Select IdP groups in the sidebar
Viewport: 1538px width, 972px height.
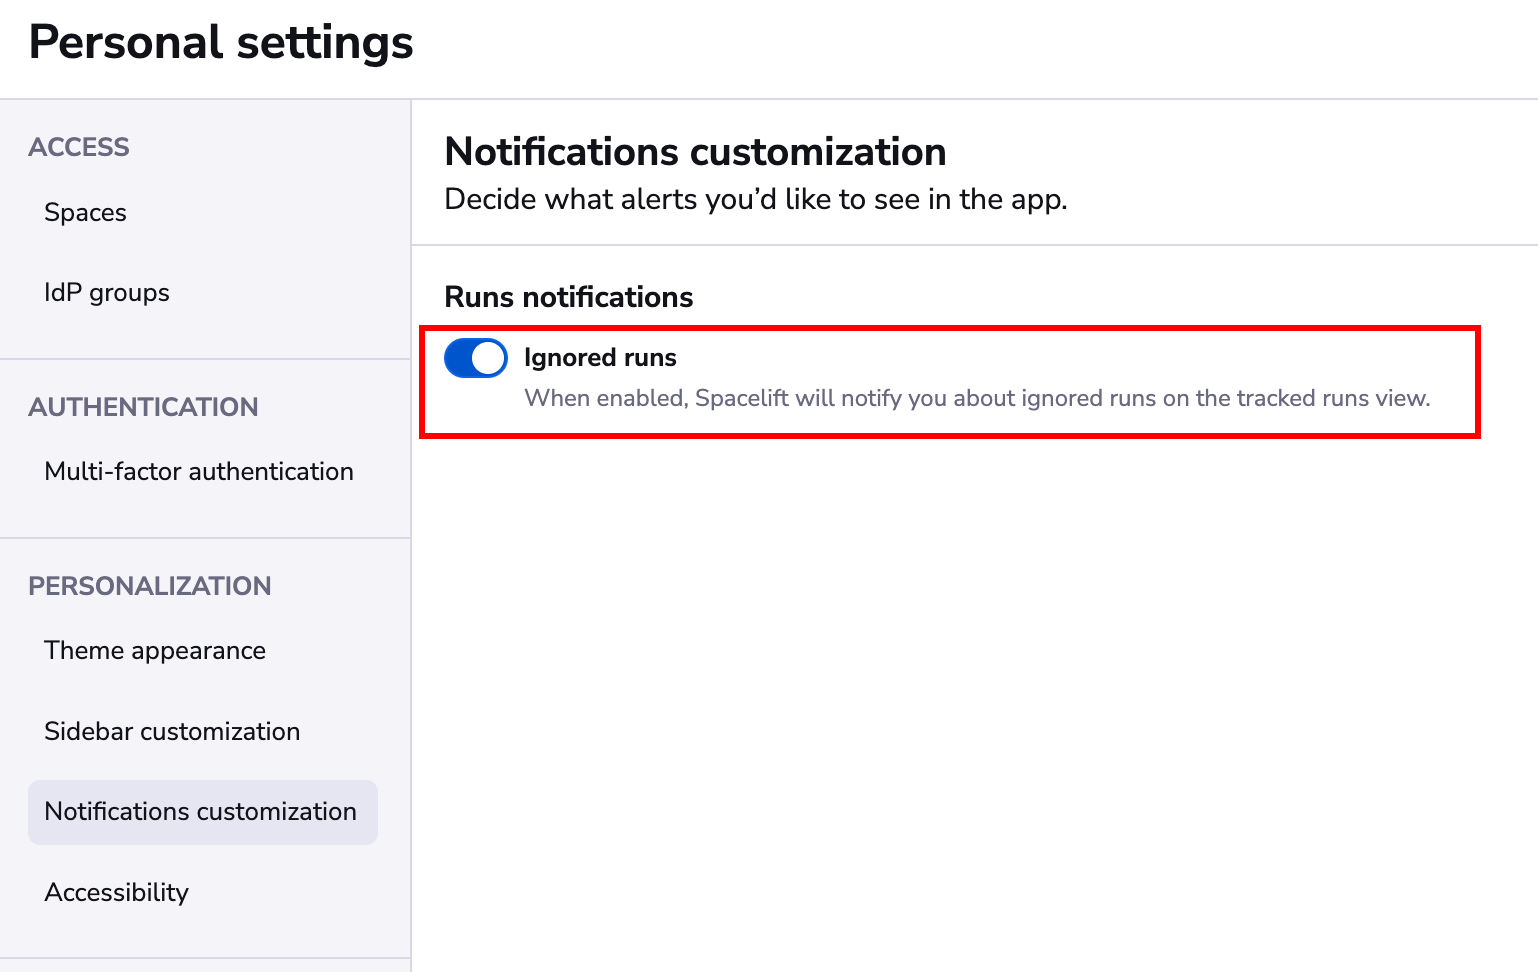(106, 292)
